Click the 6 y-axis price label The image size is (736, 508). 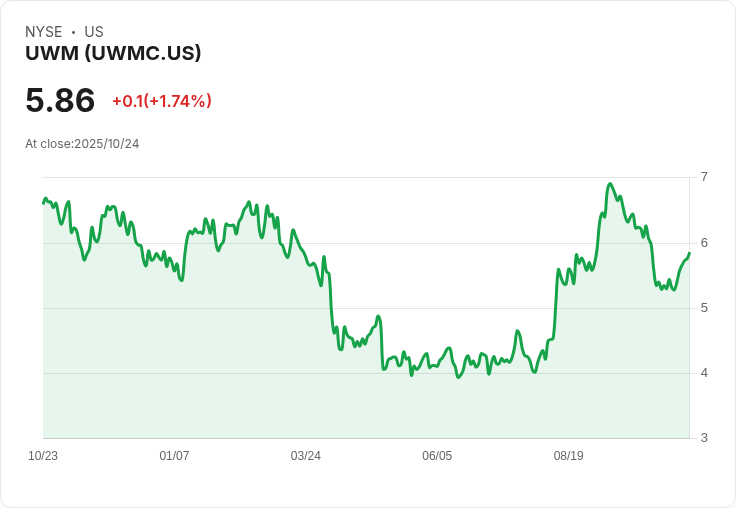pyautogui.click(x=704, y=243)
